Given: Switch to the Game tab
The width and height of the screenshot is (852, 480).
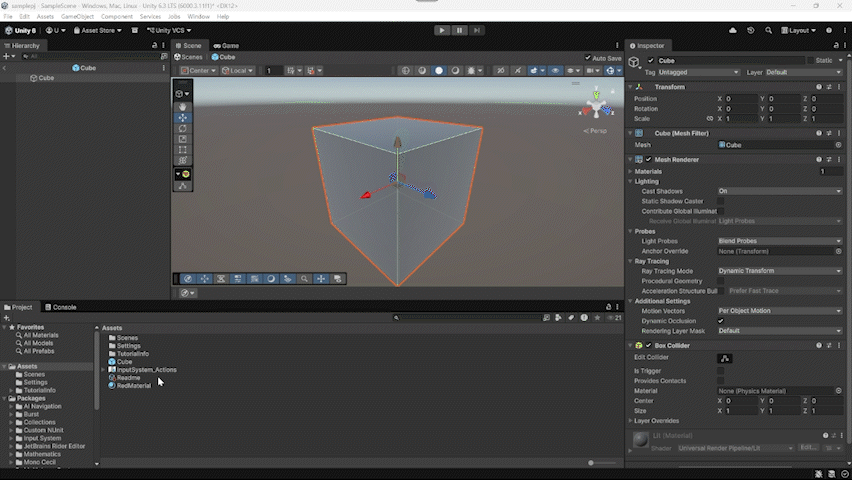Looking at the screenshot, I should (x=225, y=45).
